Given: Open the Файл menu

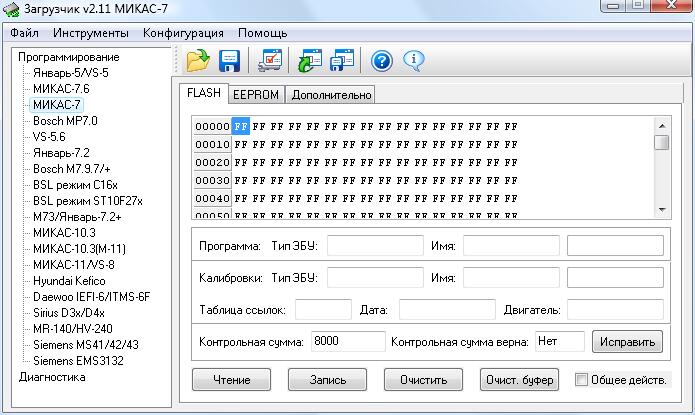Looking at the screenshot, I should (24, 33).
